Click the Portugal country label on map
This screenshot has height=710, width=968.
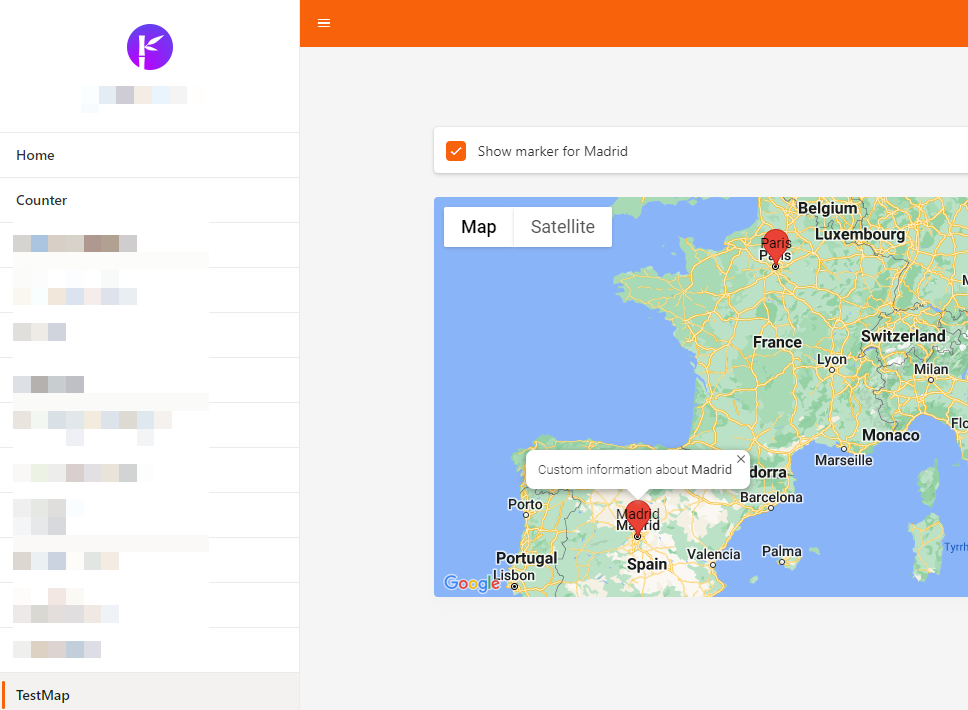(x=526, y=558)
